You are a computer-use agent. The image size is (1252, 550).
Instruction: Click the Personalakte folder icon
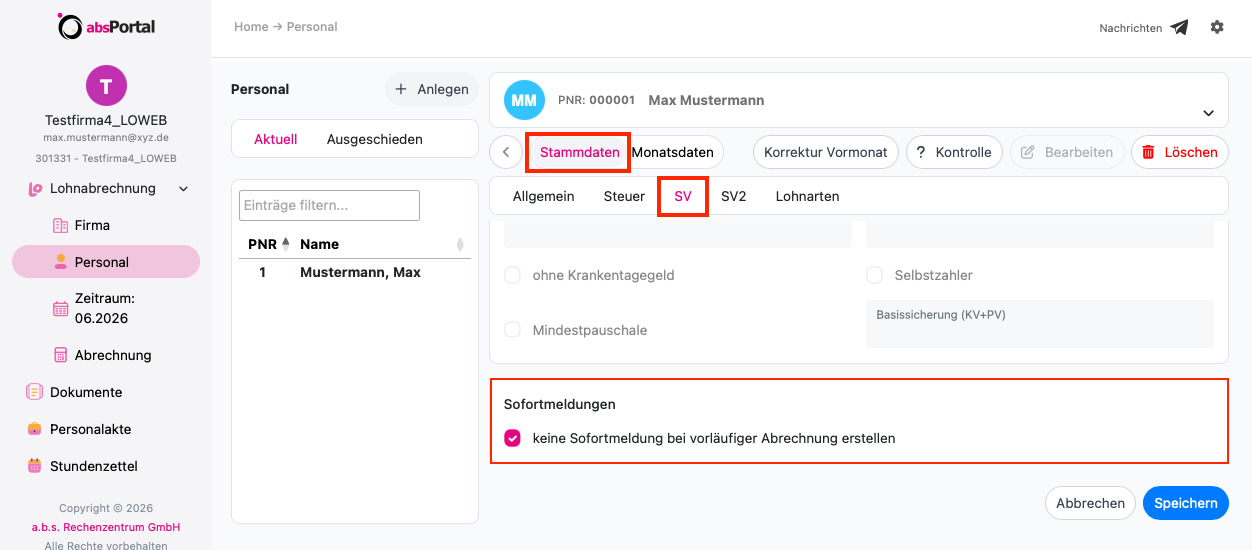point(35,429)
